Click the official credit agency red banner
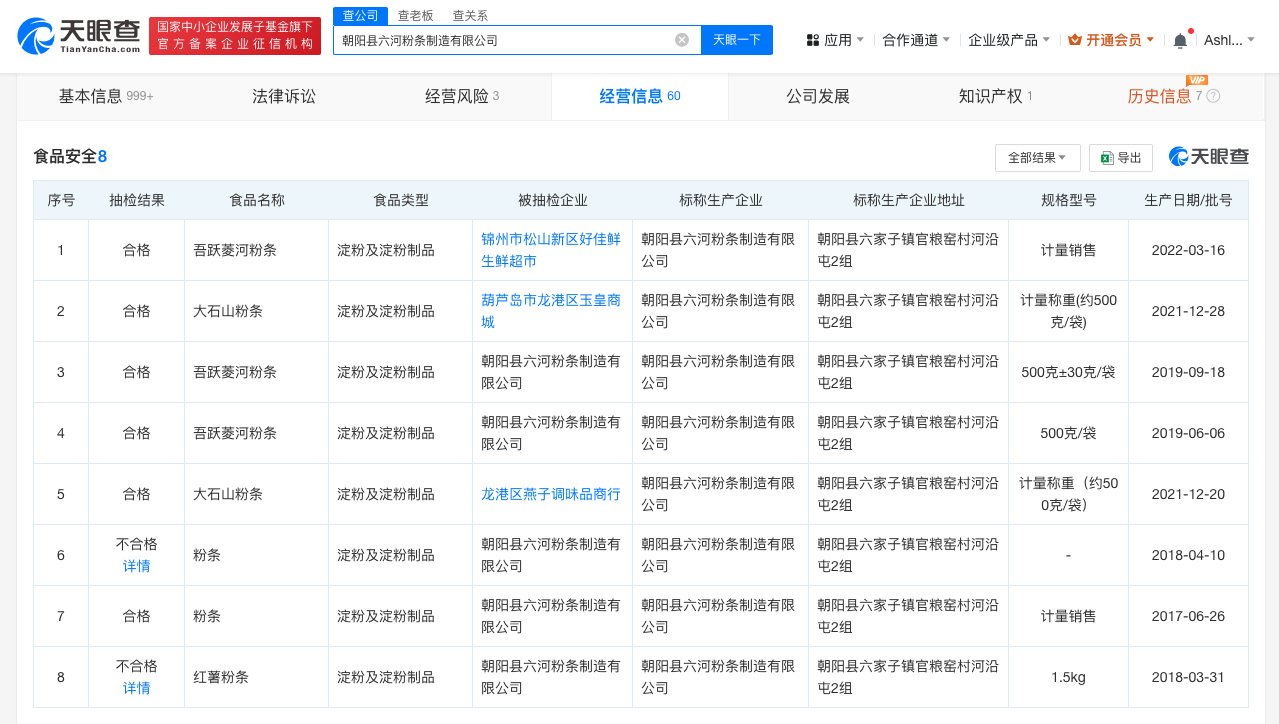The height and width of the screenshot is (724, 1279). [235, 36]
